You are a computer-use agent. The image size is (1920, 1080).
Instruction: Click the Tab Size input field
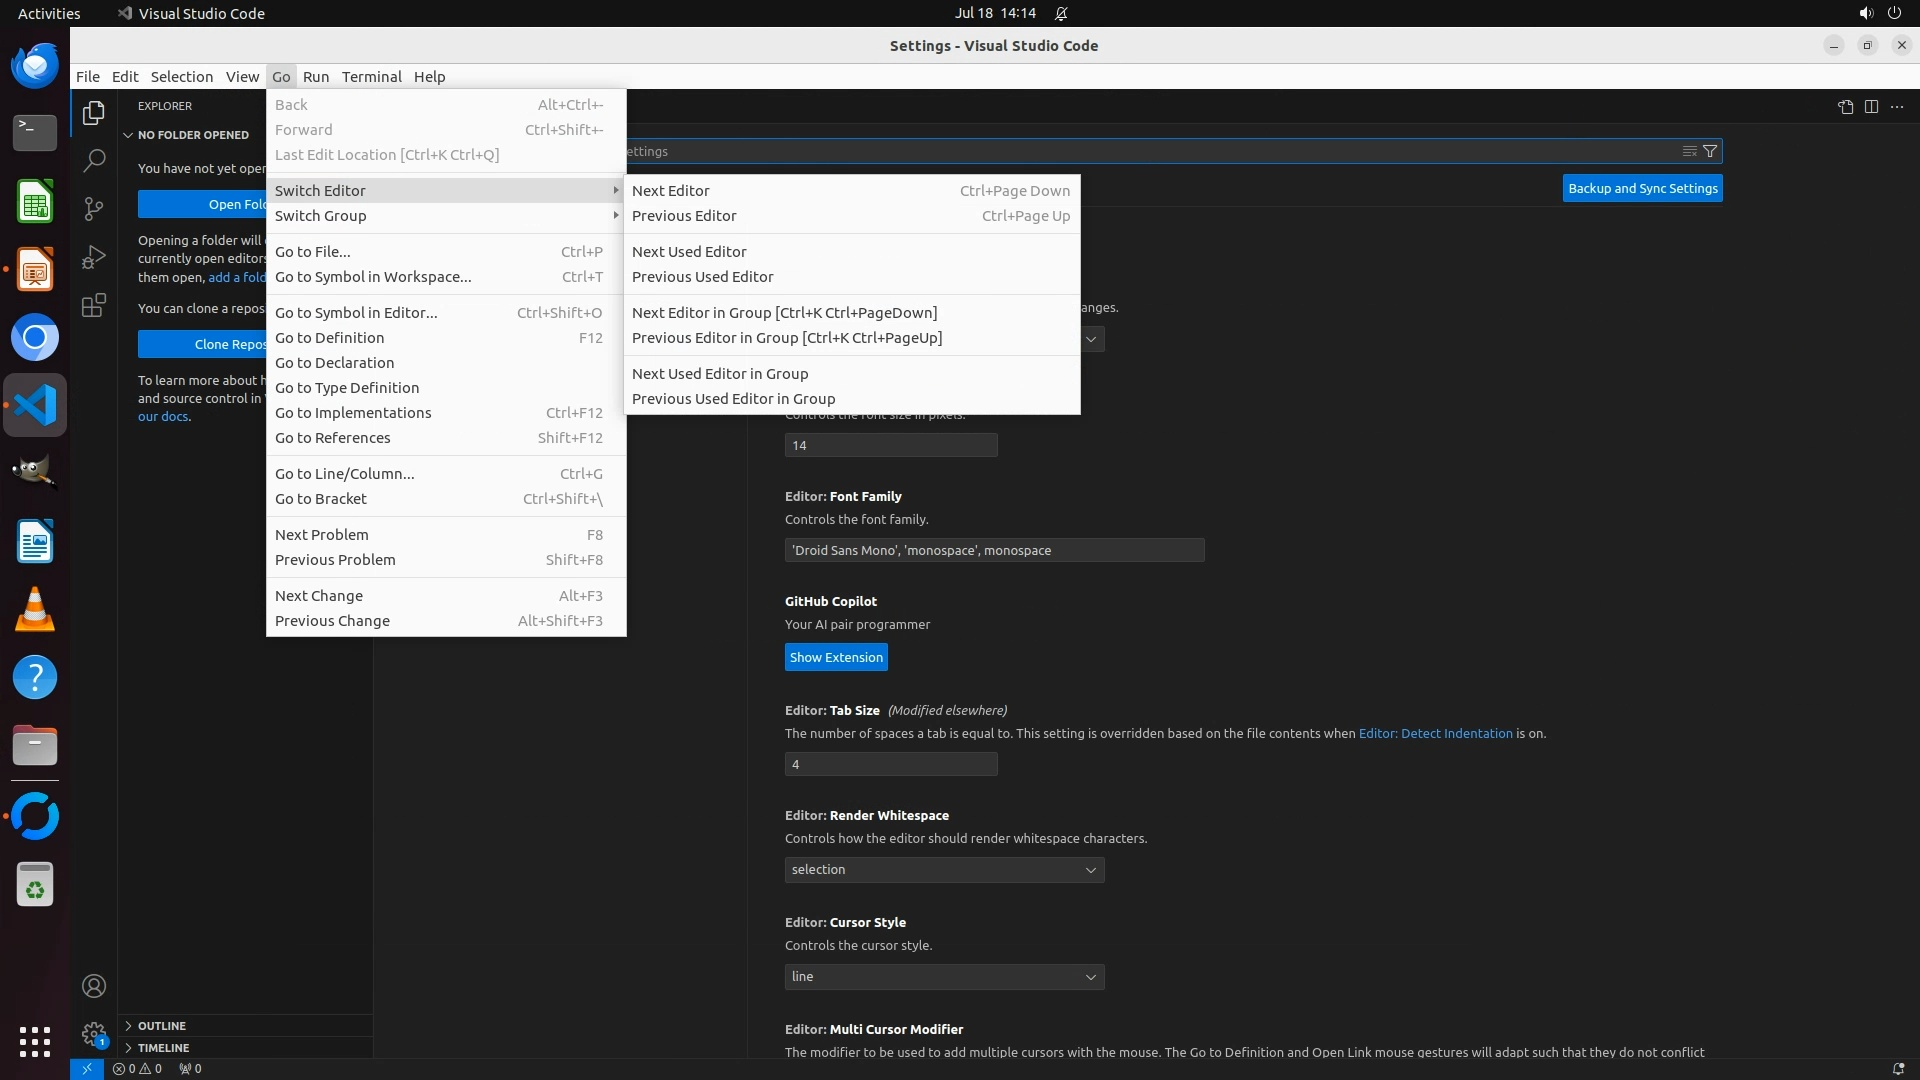[890, 764]
